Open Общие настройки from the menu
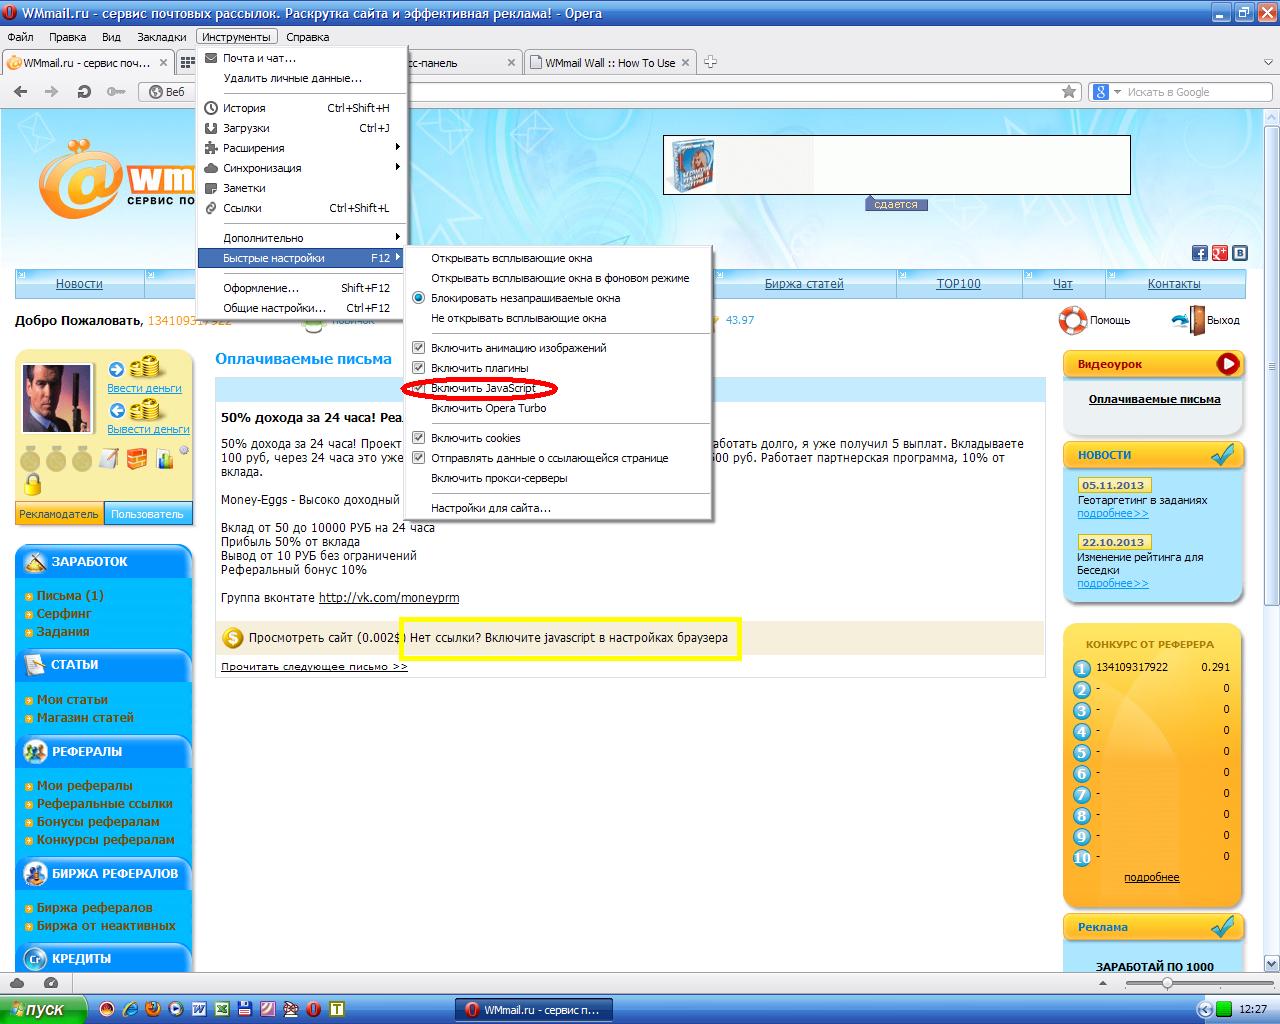Image resolution: width=1280 pixels, height=1024 pixels. click(x=302, y=308)
